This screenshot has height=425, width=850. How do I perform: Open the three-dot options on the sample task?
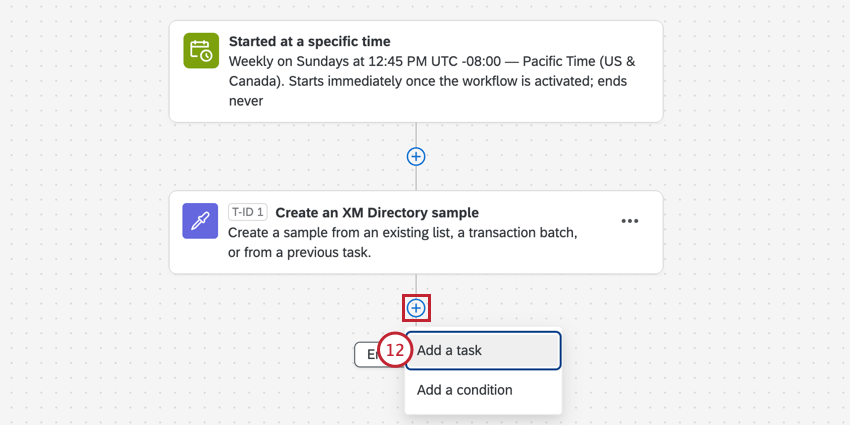point(629,221)
